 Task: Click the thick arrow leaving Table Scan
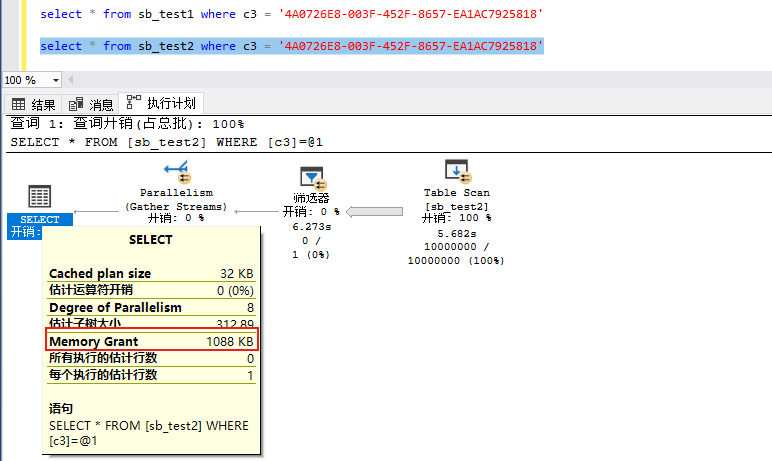[380, 211]
